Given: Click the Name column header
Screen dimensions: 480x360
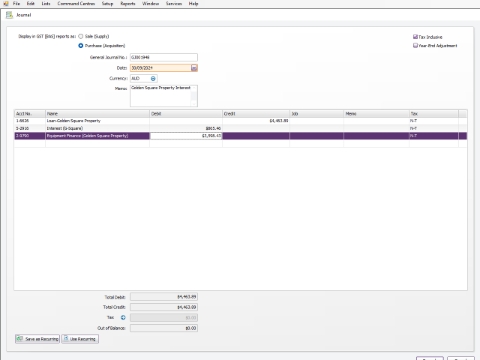Looking at the screenshot, I should pos(97,114).
